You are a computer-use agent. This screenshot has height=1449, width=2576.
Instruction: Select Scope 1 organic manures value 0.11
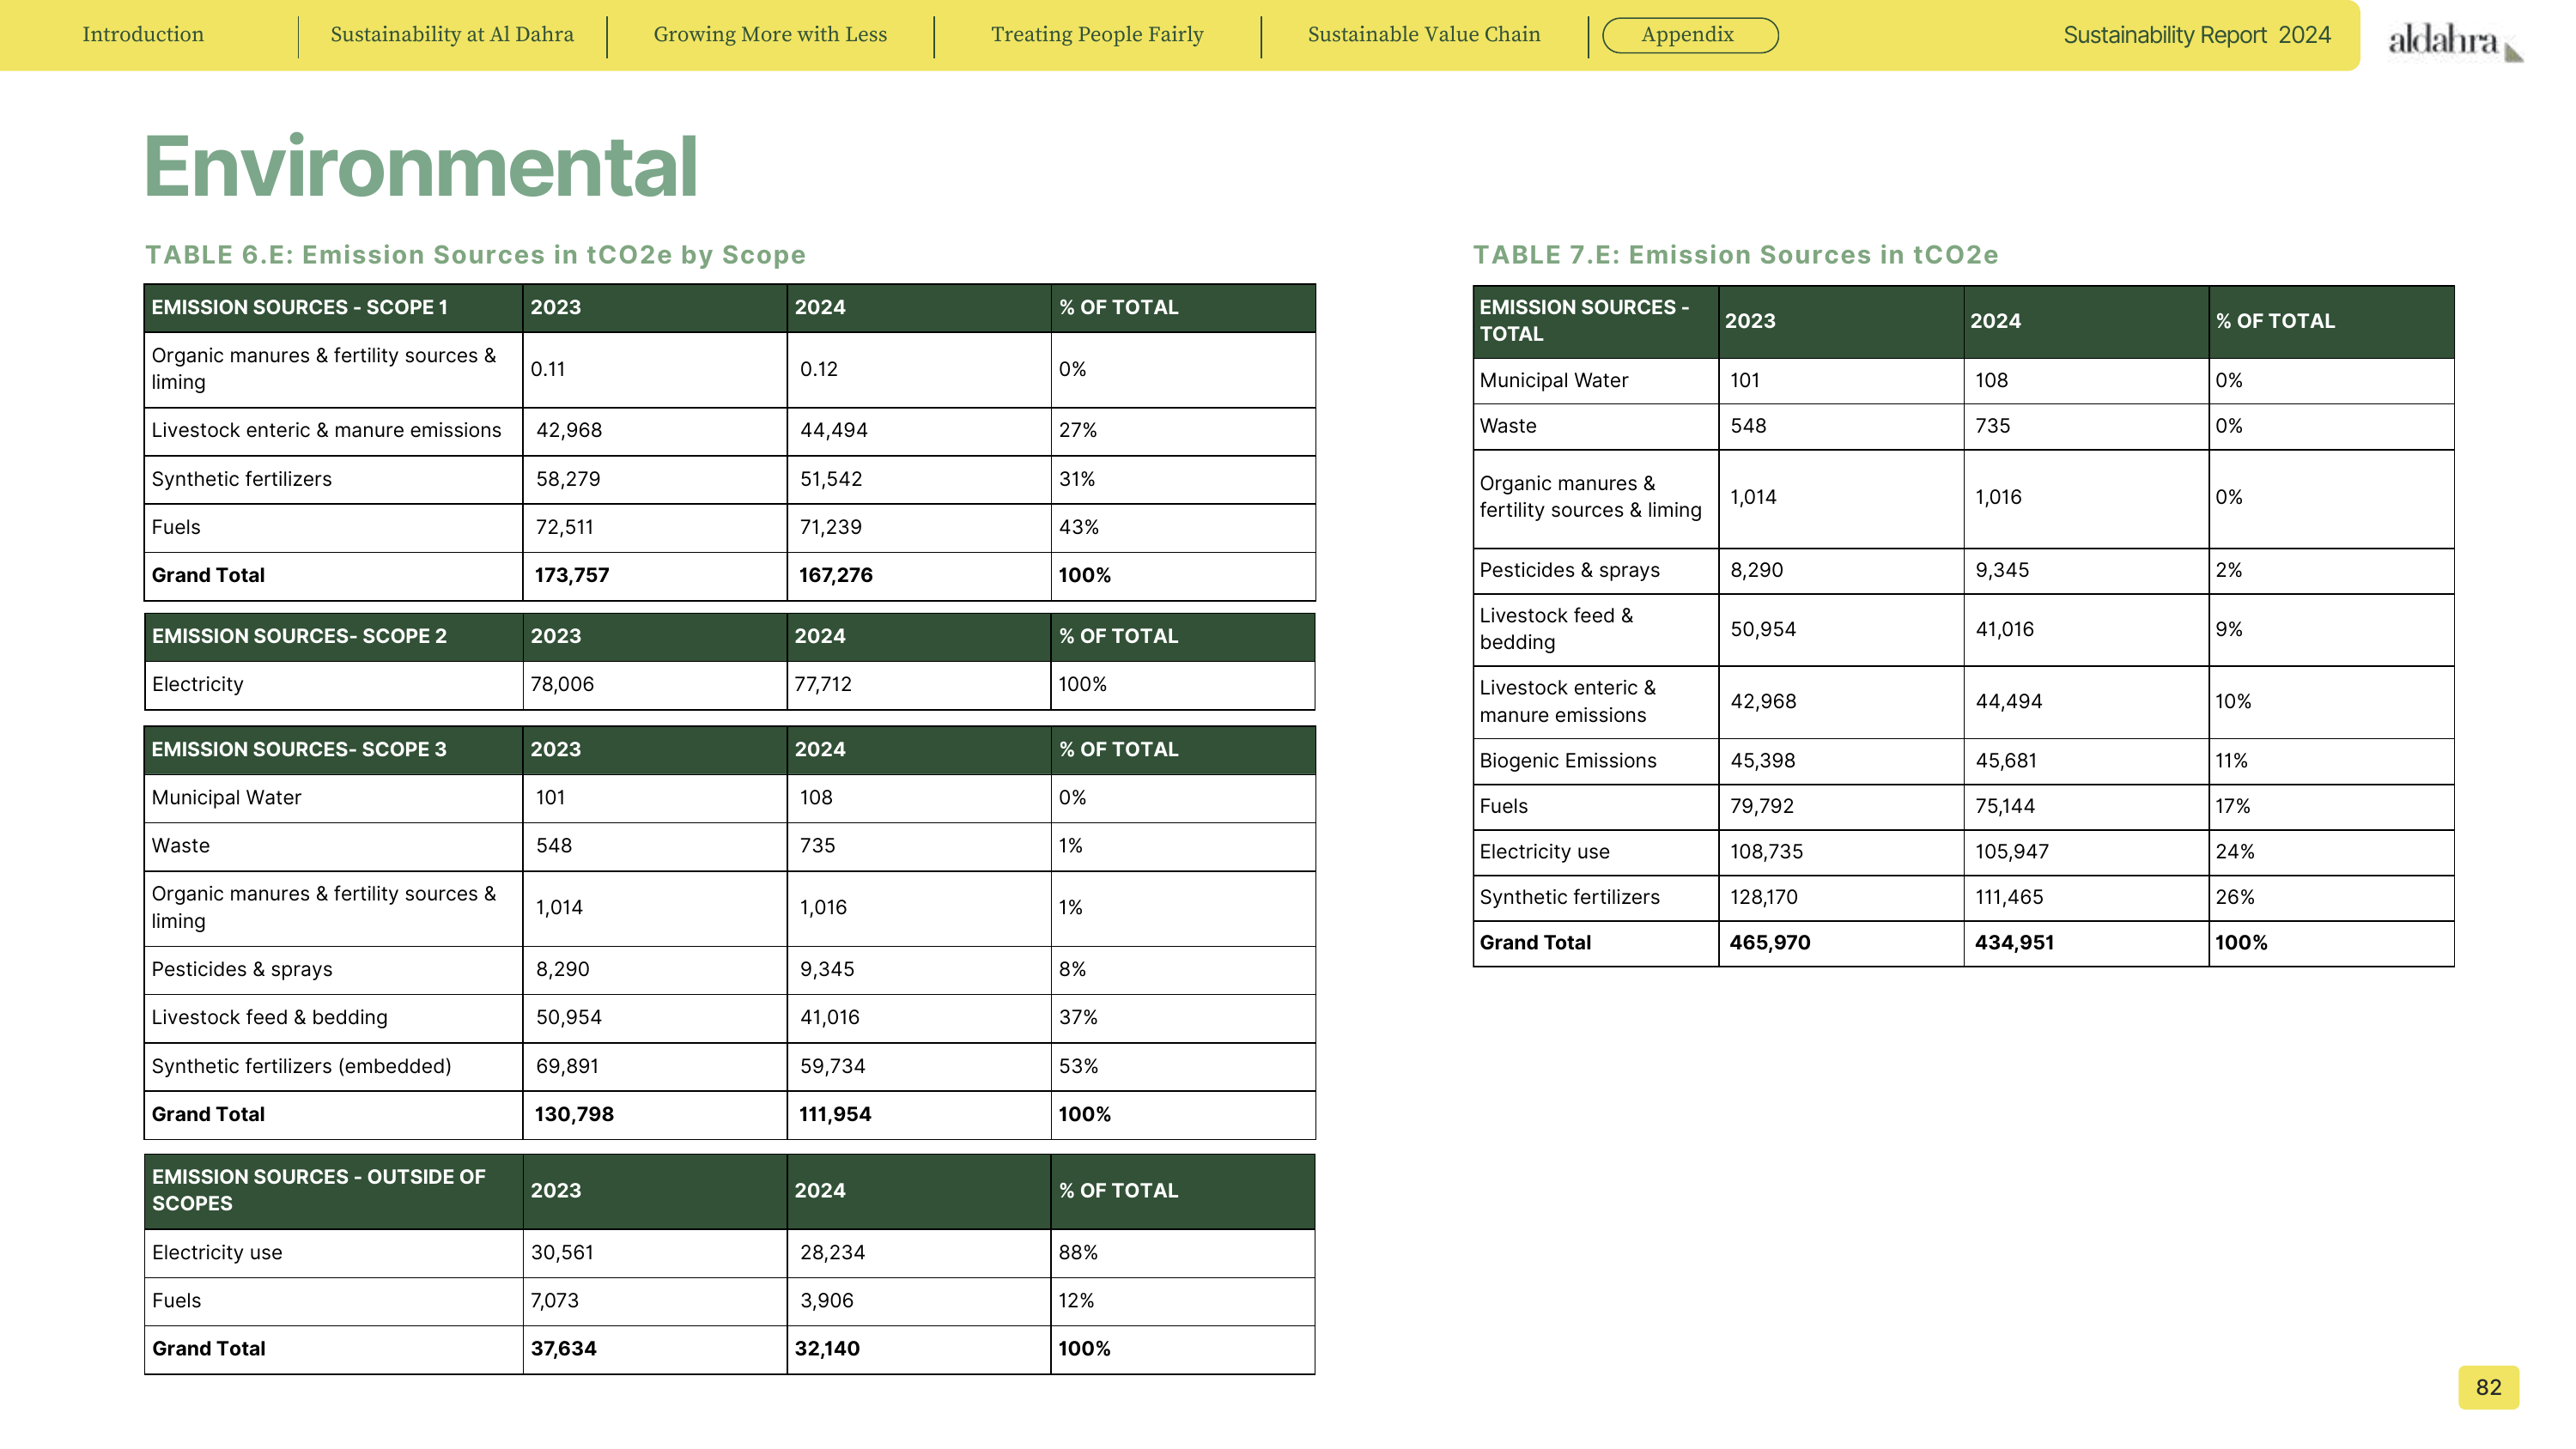(547, 369)
